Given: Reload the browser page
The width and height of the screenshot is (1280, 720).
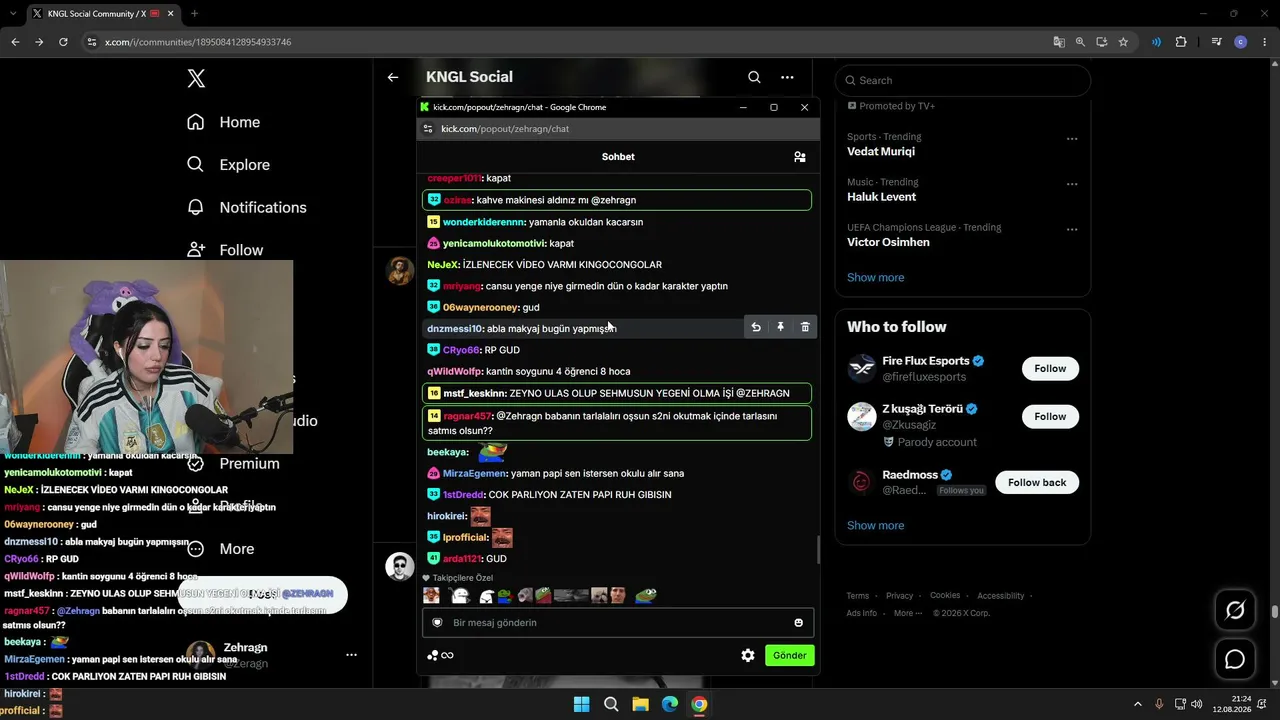Looking at the screenshot, I should [x=63, y=42].
